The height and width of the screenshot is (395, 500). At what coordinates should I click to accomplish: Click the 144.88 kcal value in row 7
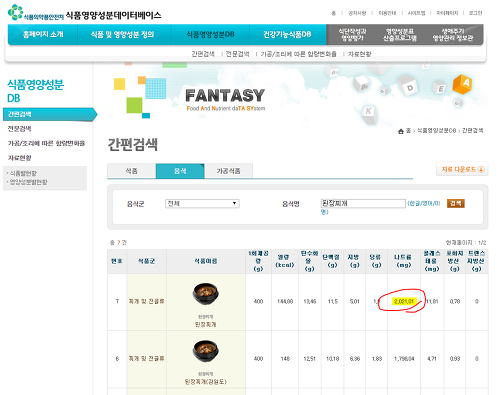[x=285, y=301]
